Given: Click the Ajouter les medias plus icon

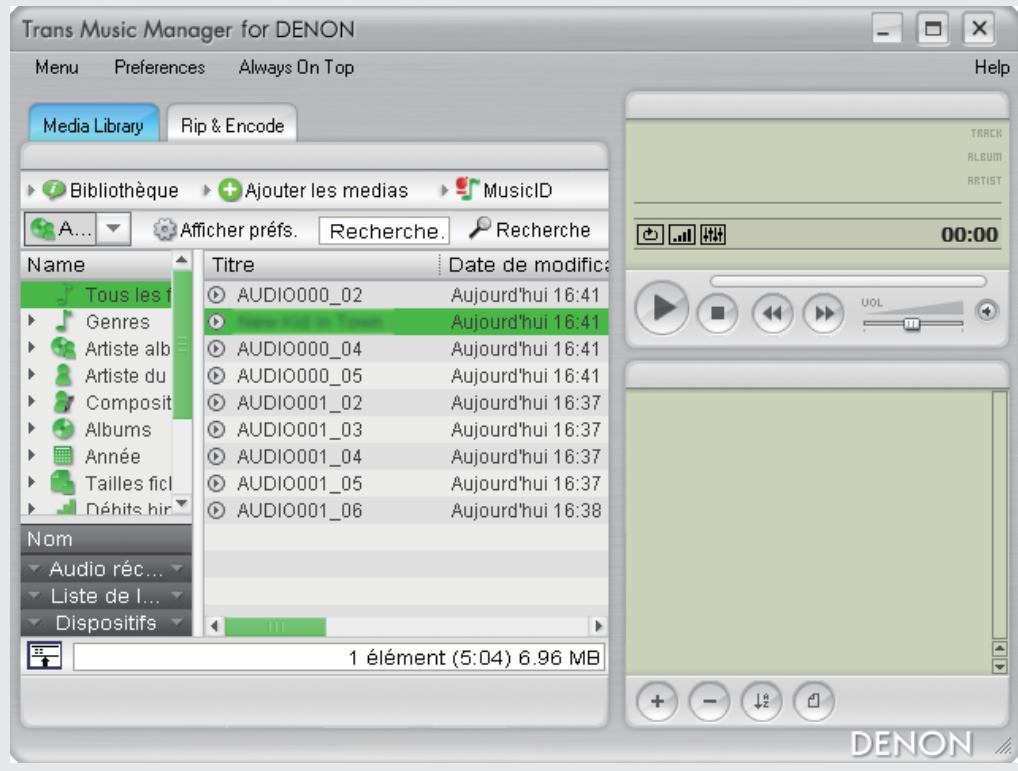Looking at the screenshot, I should point(229,190).
